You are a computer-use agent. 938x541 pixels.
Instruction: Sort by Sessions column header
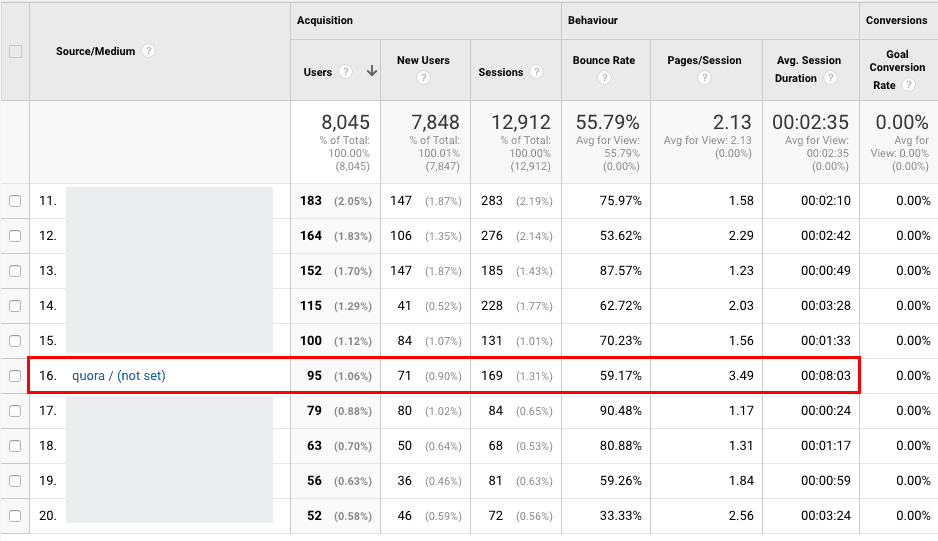pos(501,72)
